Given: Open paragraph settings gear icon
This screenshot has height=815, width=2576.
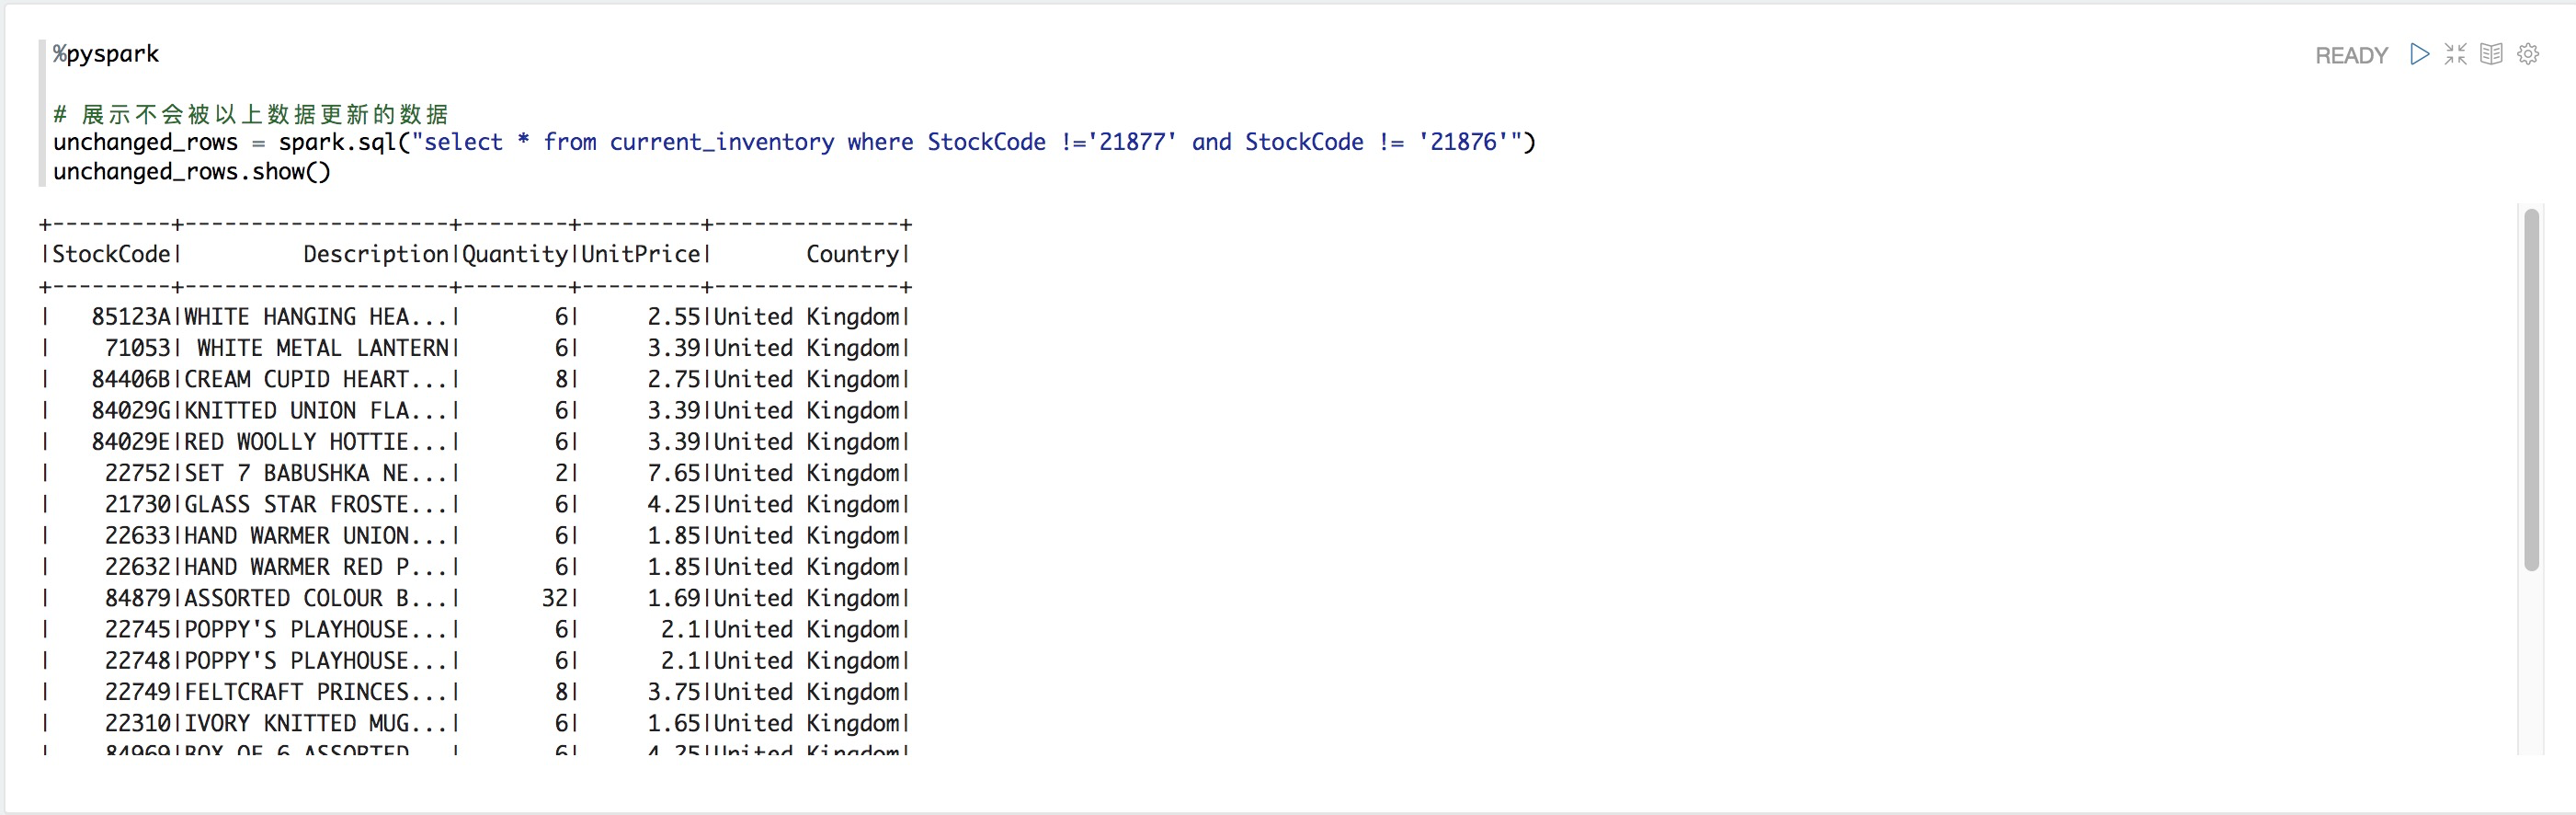Looking at the screenshot, I should pos(2528,54).
